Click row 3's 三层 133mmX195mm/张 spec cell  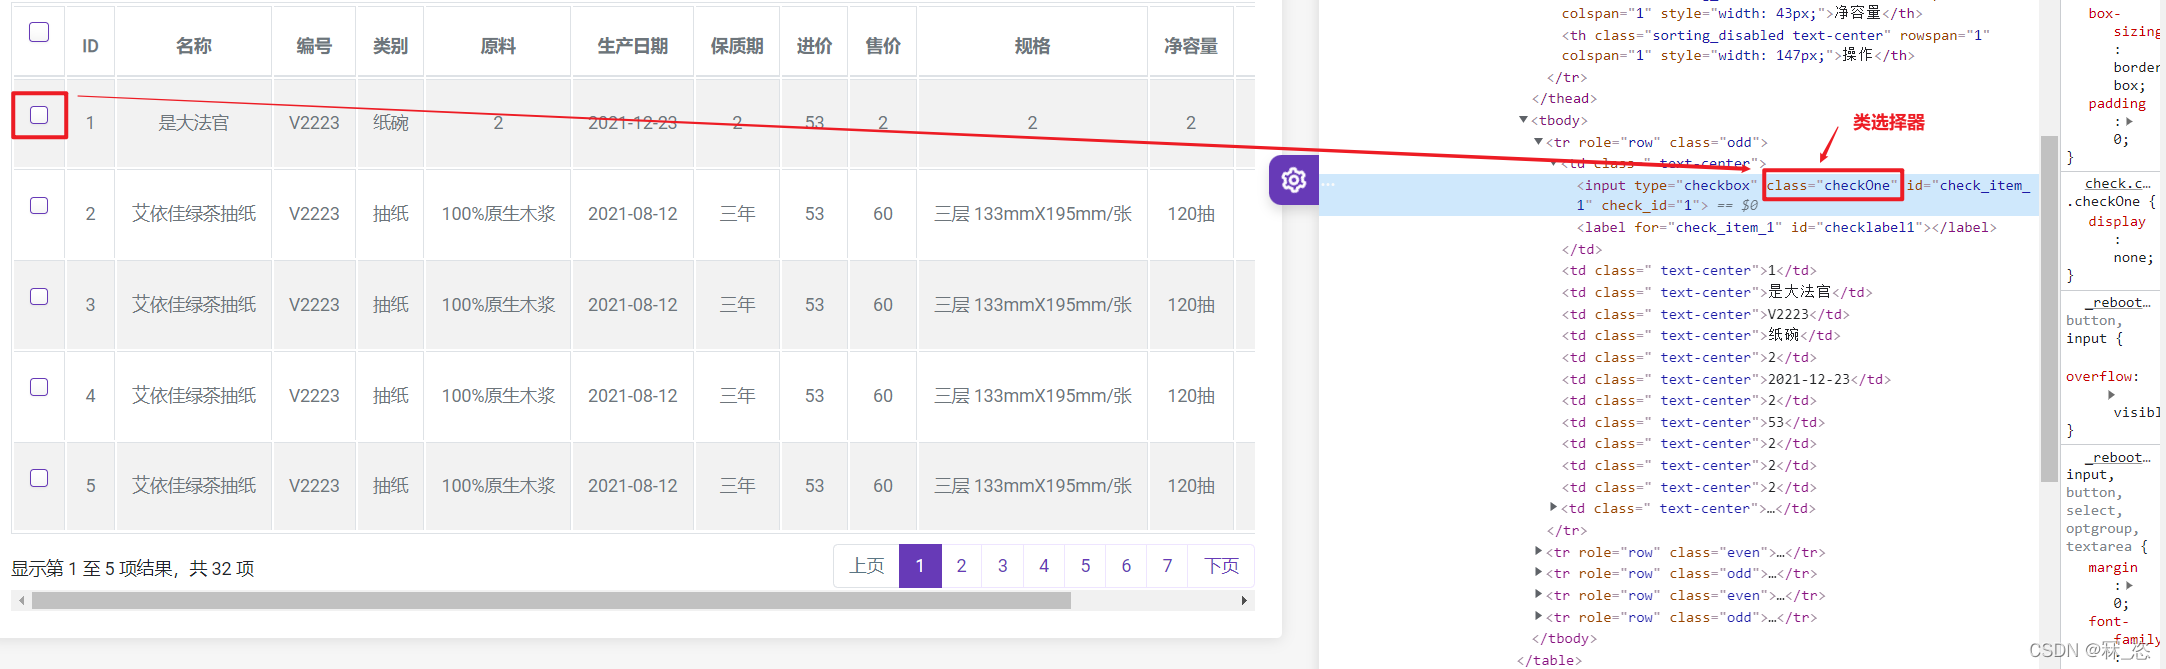[1032, 304]
